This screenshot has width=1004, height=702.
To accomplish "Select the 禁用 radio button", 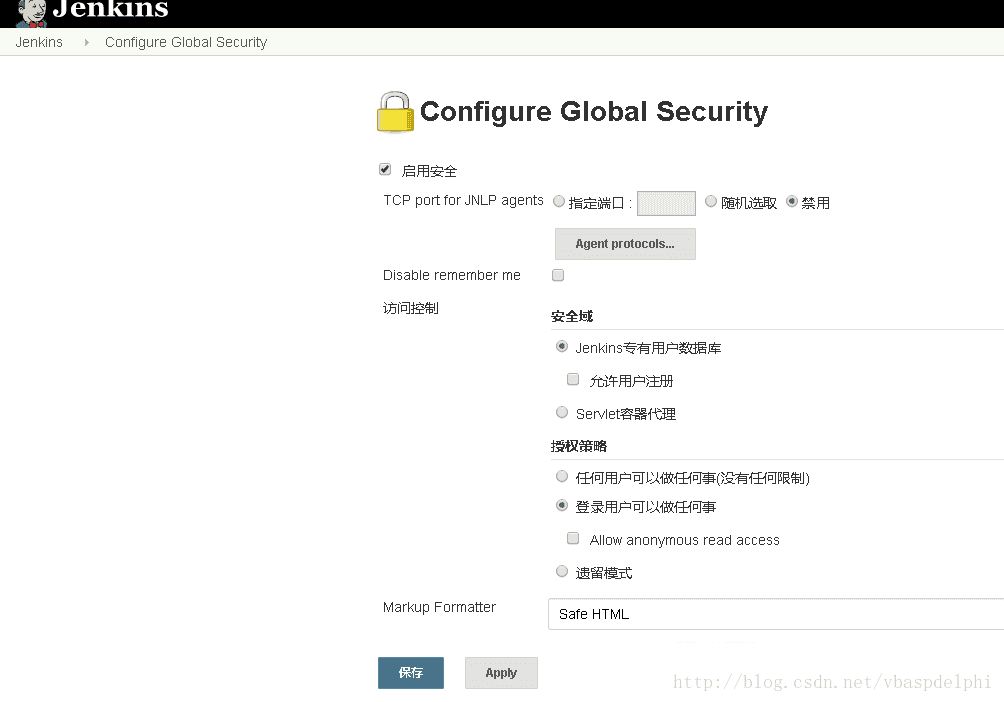I will point(792,202).
